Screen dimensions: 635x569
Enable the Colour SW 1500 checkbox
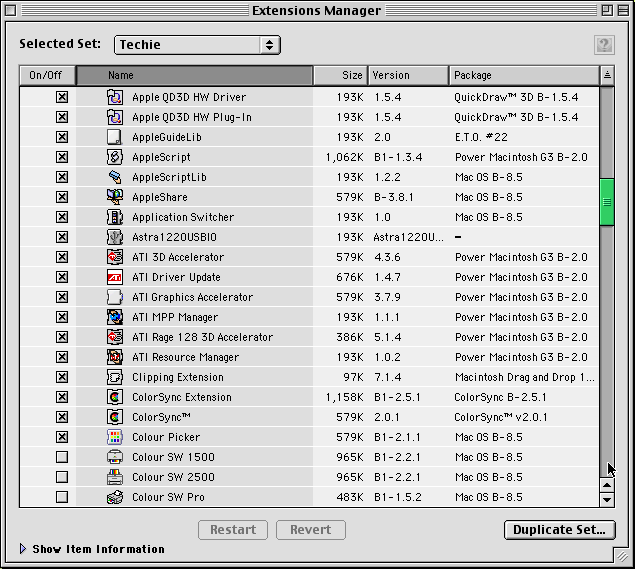click(x=62, y=457)
